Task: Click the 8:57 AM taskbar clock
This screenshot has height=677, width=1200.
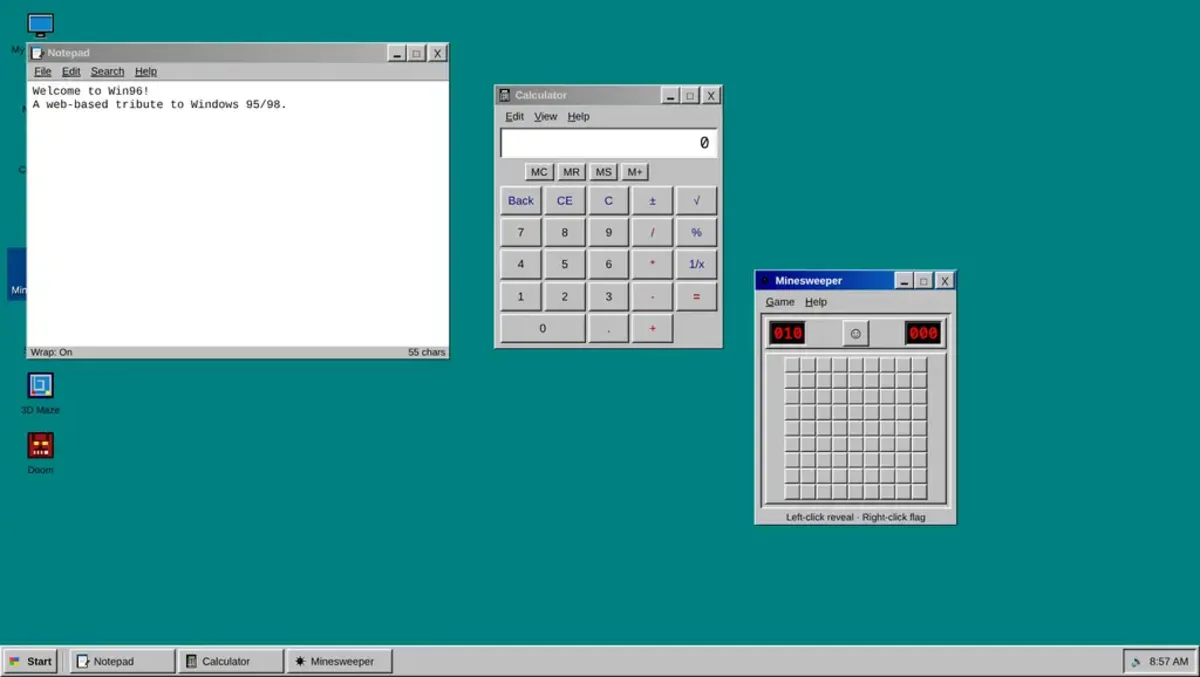Action: [1169, 661]
